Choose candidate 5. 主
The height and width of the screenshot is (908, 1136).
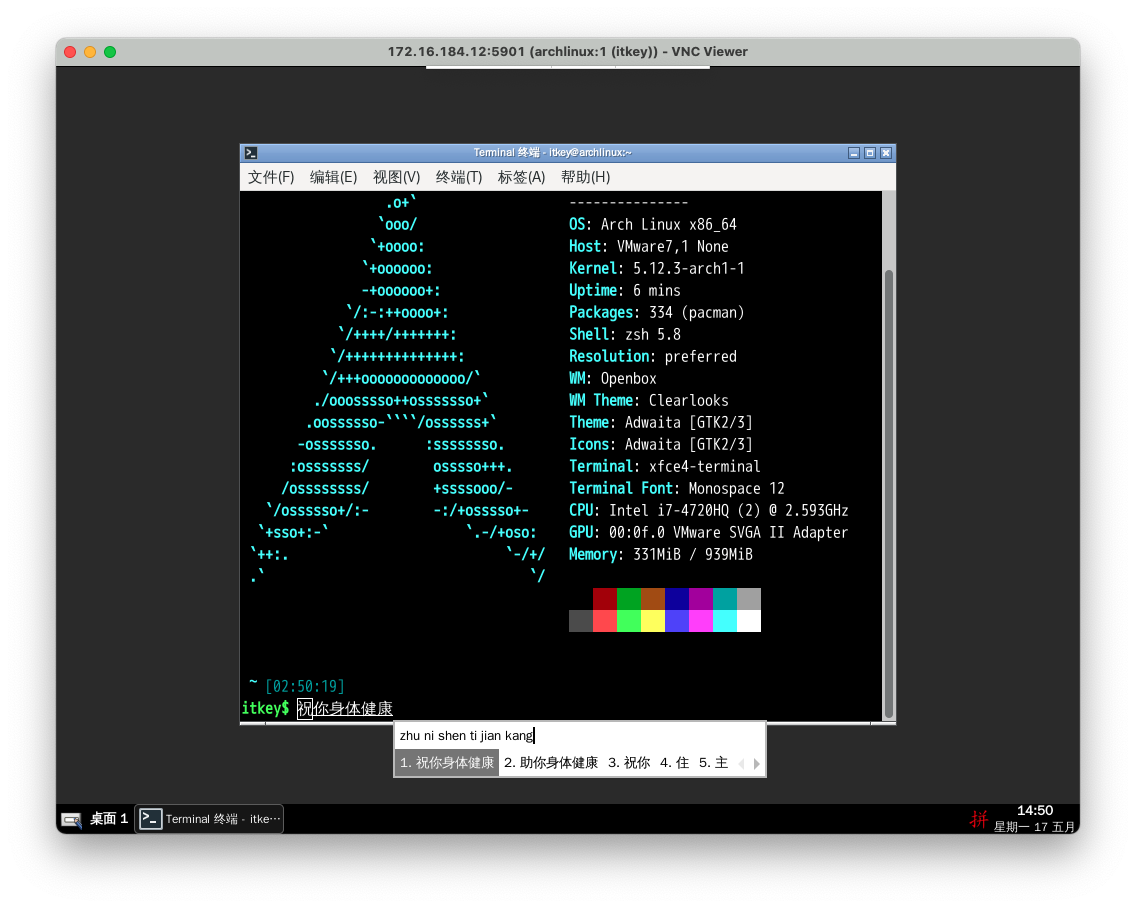pyautogui.click(x=714, y=763)
